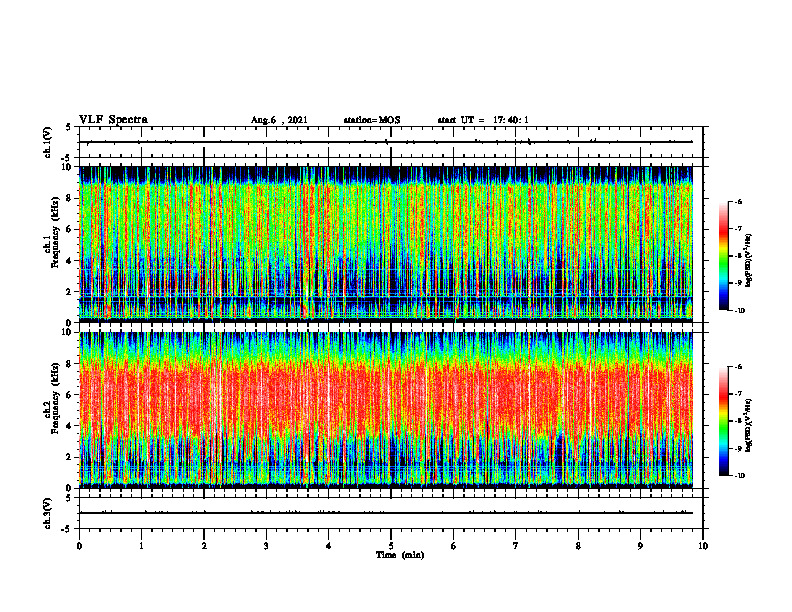Click the "-10" tick on ch.2 colorbar

pos(739,476)
